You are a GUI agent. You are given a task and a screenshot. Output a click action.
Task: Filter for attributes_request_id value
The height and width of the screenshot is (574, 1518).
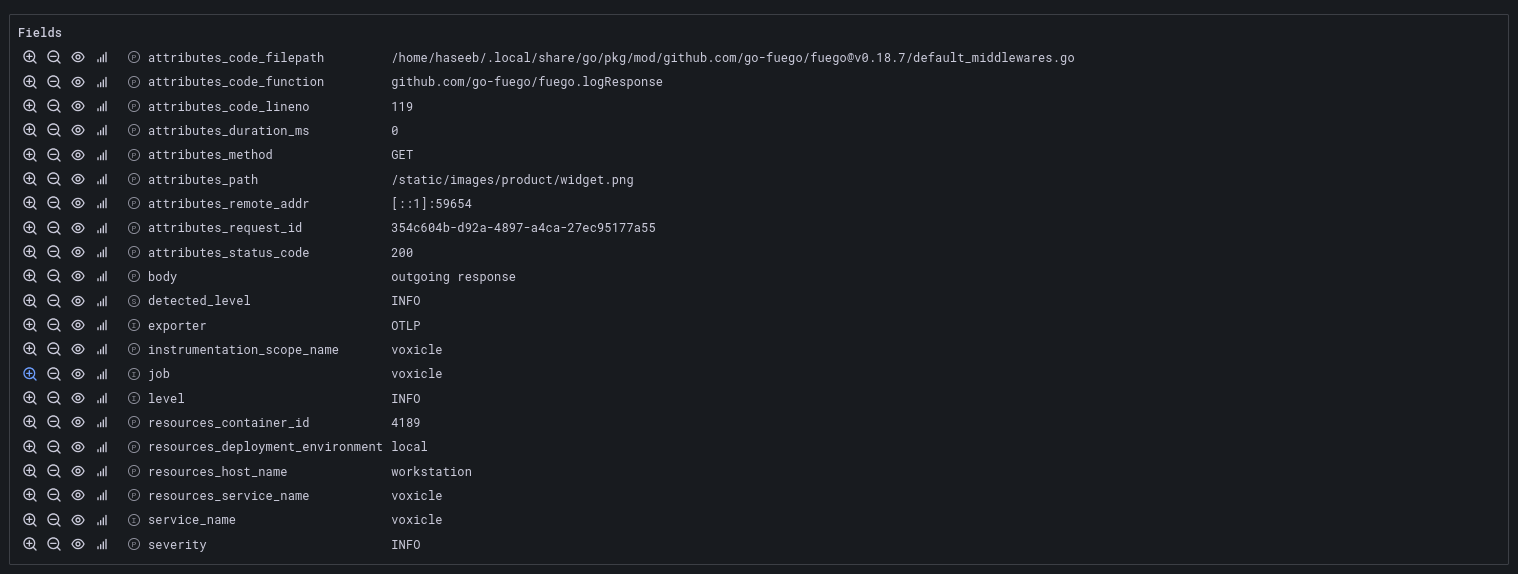click(x=30, y=228)
